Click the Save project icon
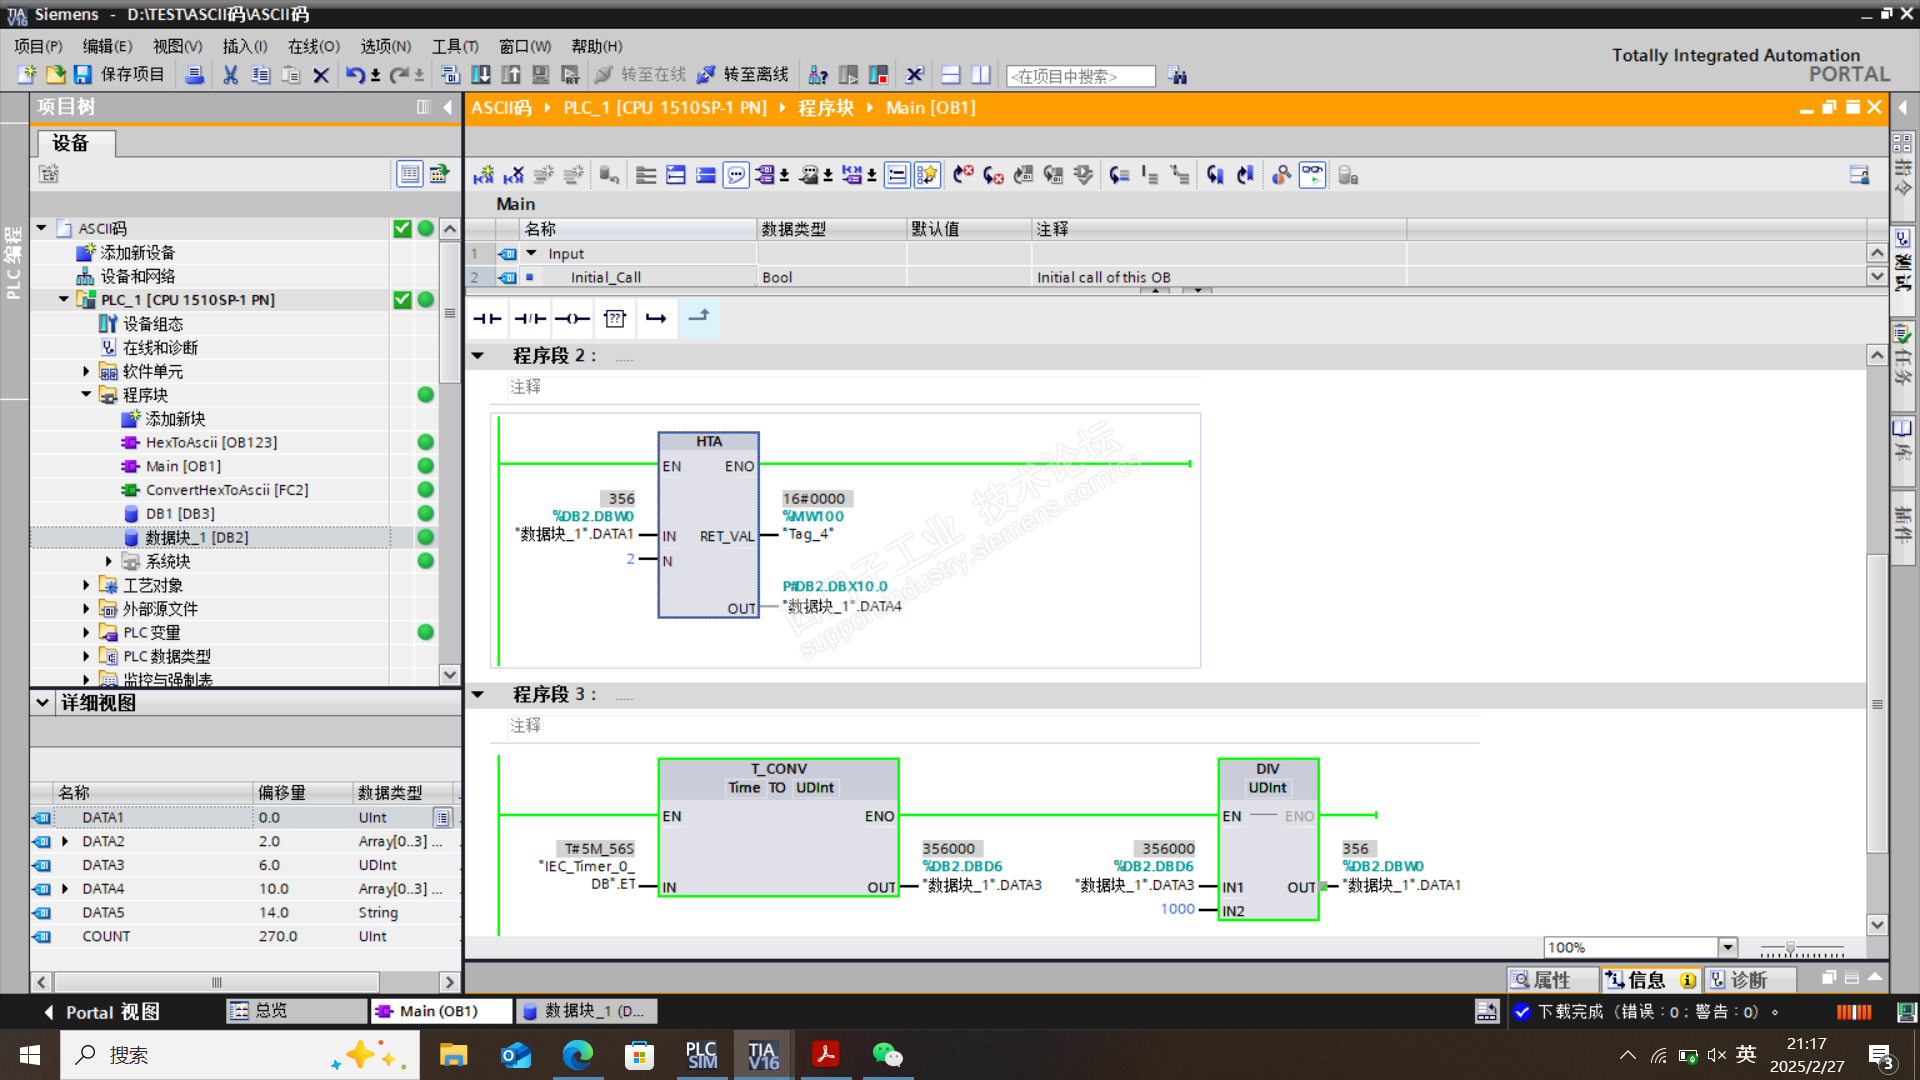 pos(83,75)
